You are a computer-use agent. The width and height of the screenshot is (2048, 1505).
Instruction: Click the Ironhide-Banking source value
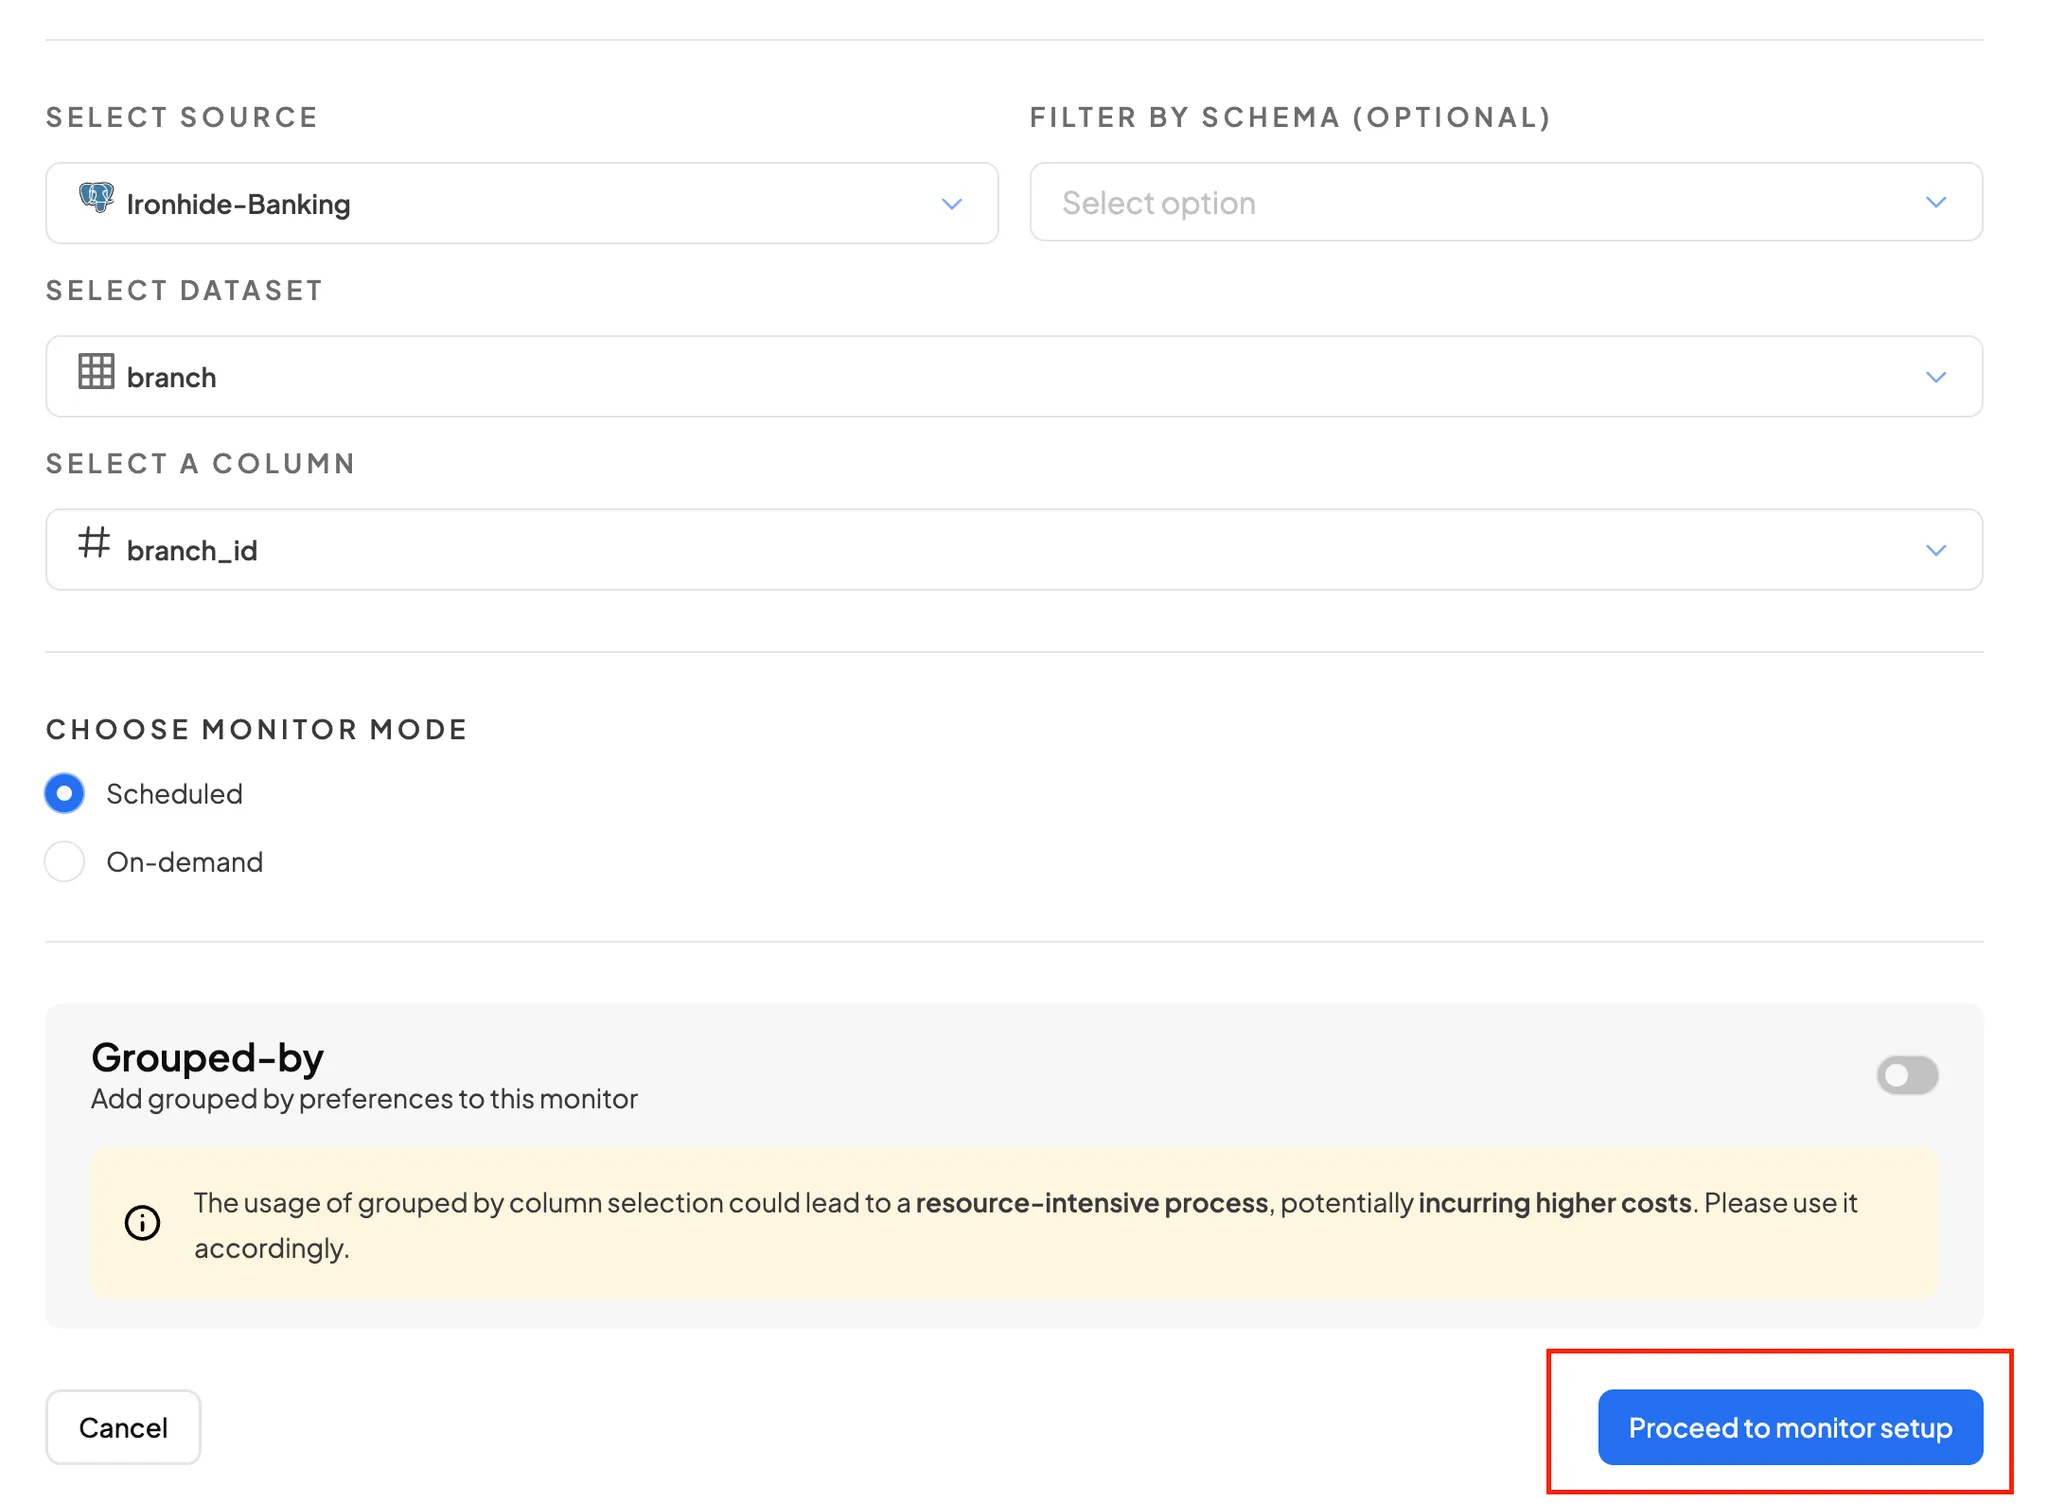pos(238,205)
